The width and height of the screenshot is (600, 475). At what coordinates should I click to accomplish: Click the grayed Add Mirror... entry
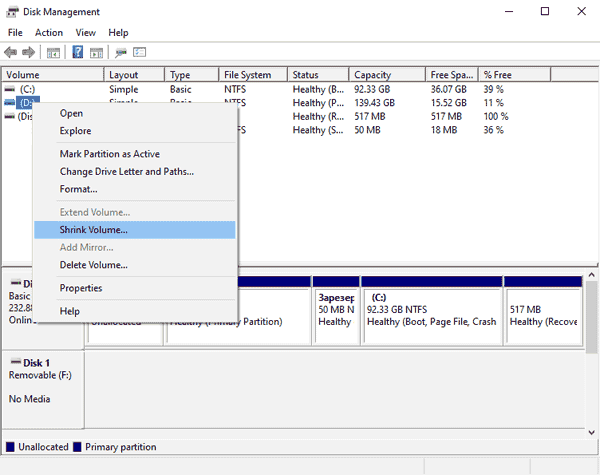point(135,247)
